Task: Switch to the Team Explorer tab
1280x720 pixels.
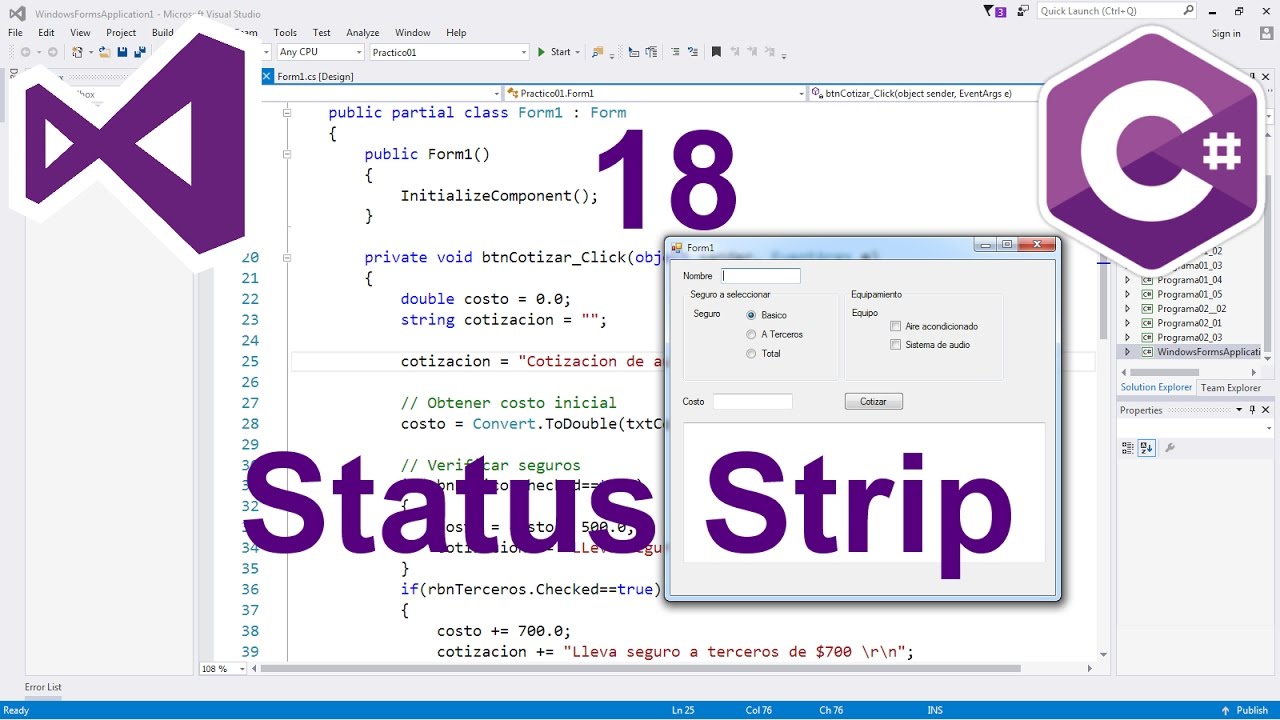Action: (x=1230, y=388)
